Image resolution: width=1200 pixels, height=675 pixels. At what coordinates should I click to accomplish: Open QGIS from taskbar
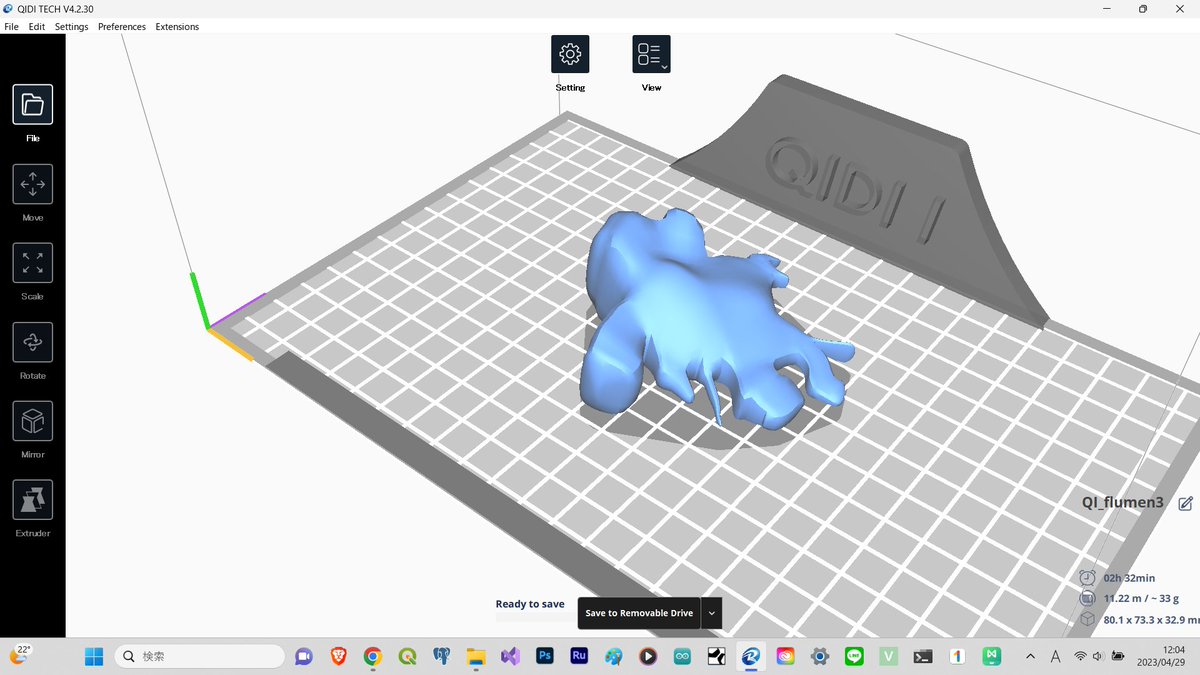tap(407, 656)
